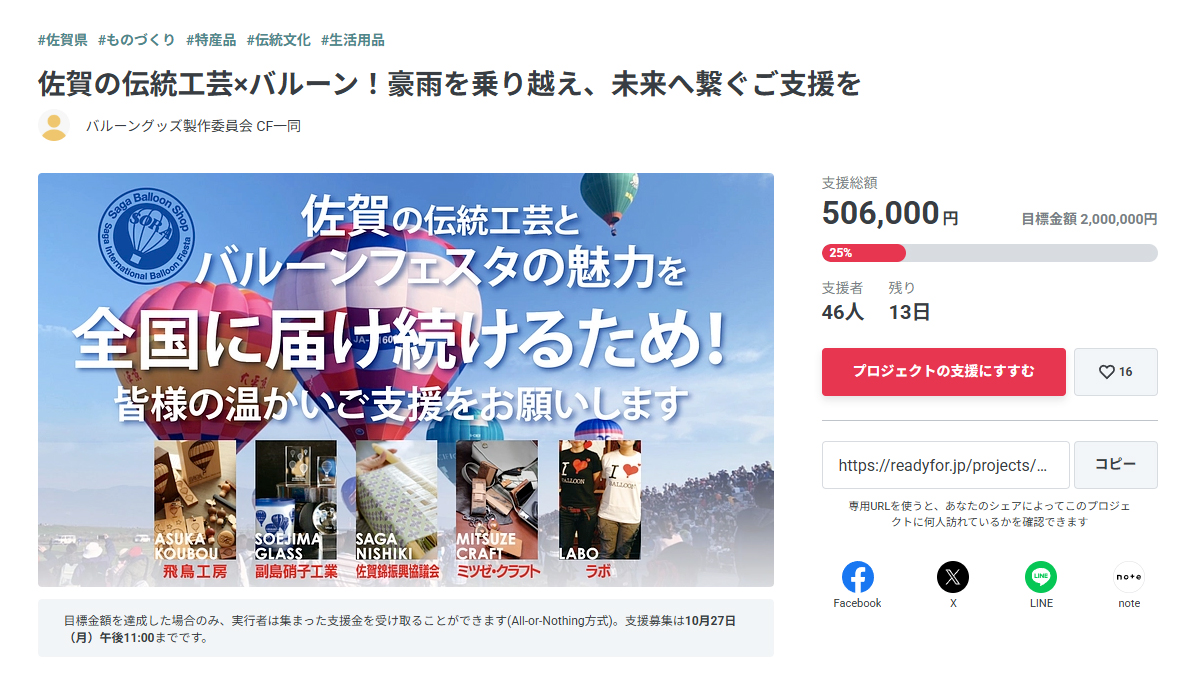Share the project via LINE icon

pyautogui.click(x=1041, y=578)
